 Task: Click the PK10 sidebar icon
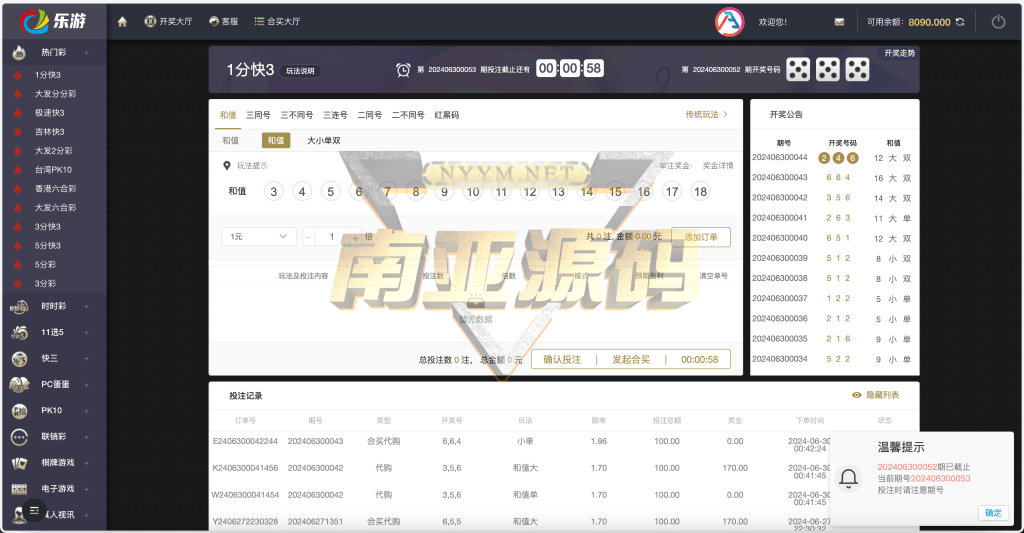click(19, 411)
